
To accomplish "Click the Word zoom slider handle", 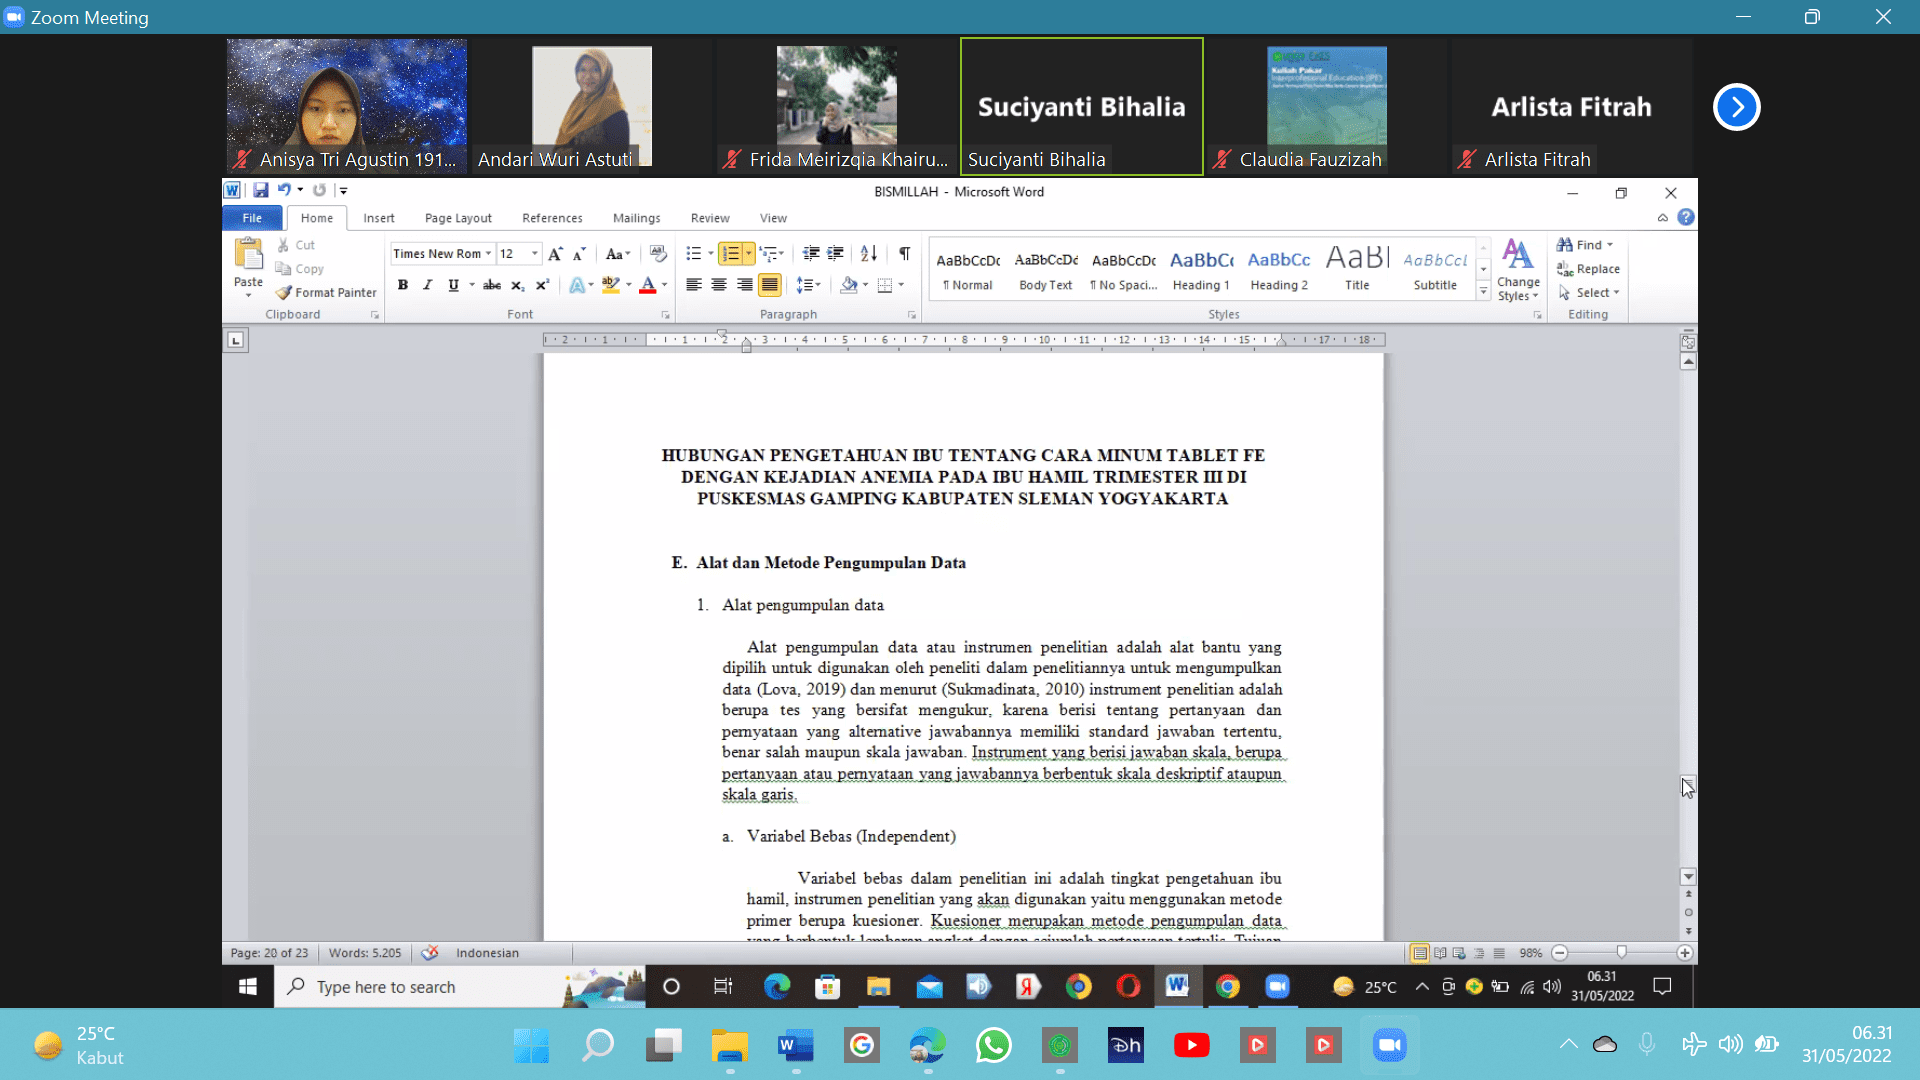I will click(1622, 953).
